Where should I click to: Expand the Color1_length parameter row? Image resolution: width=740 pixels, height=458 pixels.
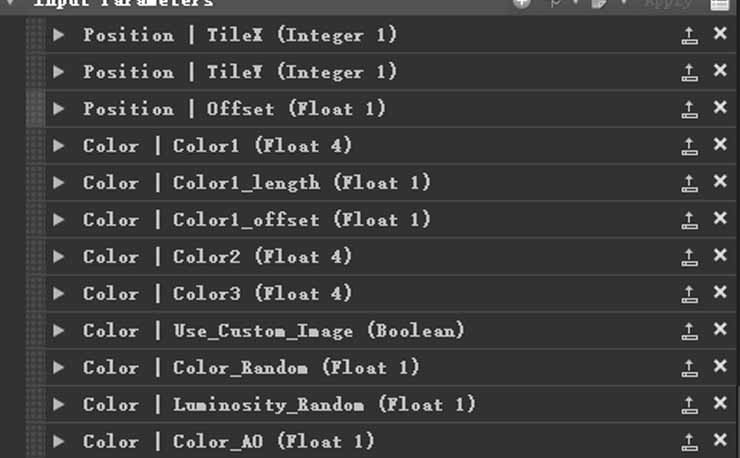point(59,182)
